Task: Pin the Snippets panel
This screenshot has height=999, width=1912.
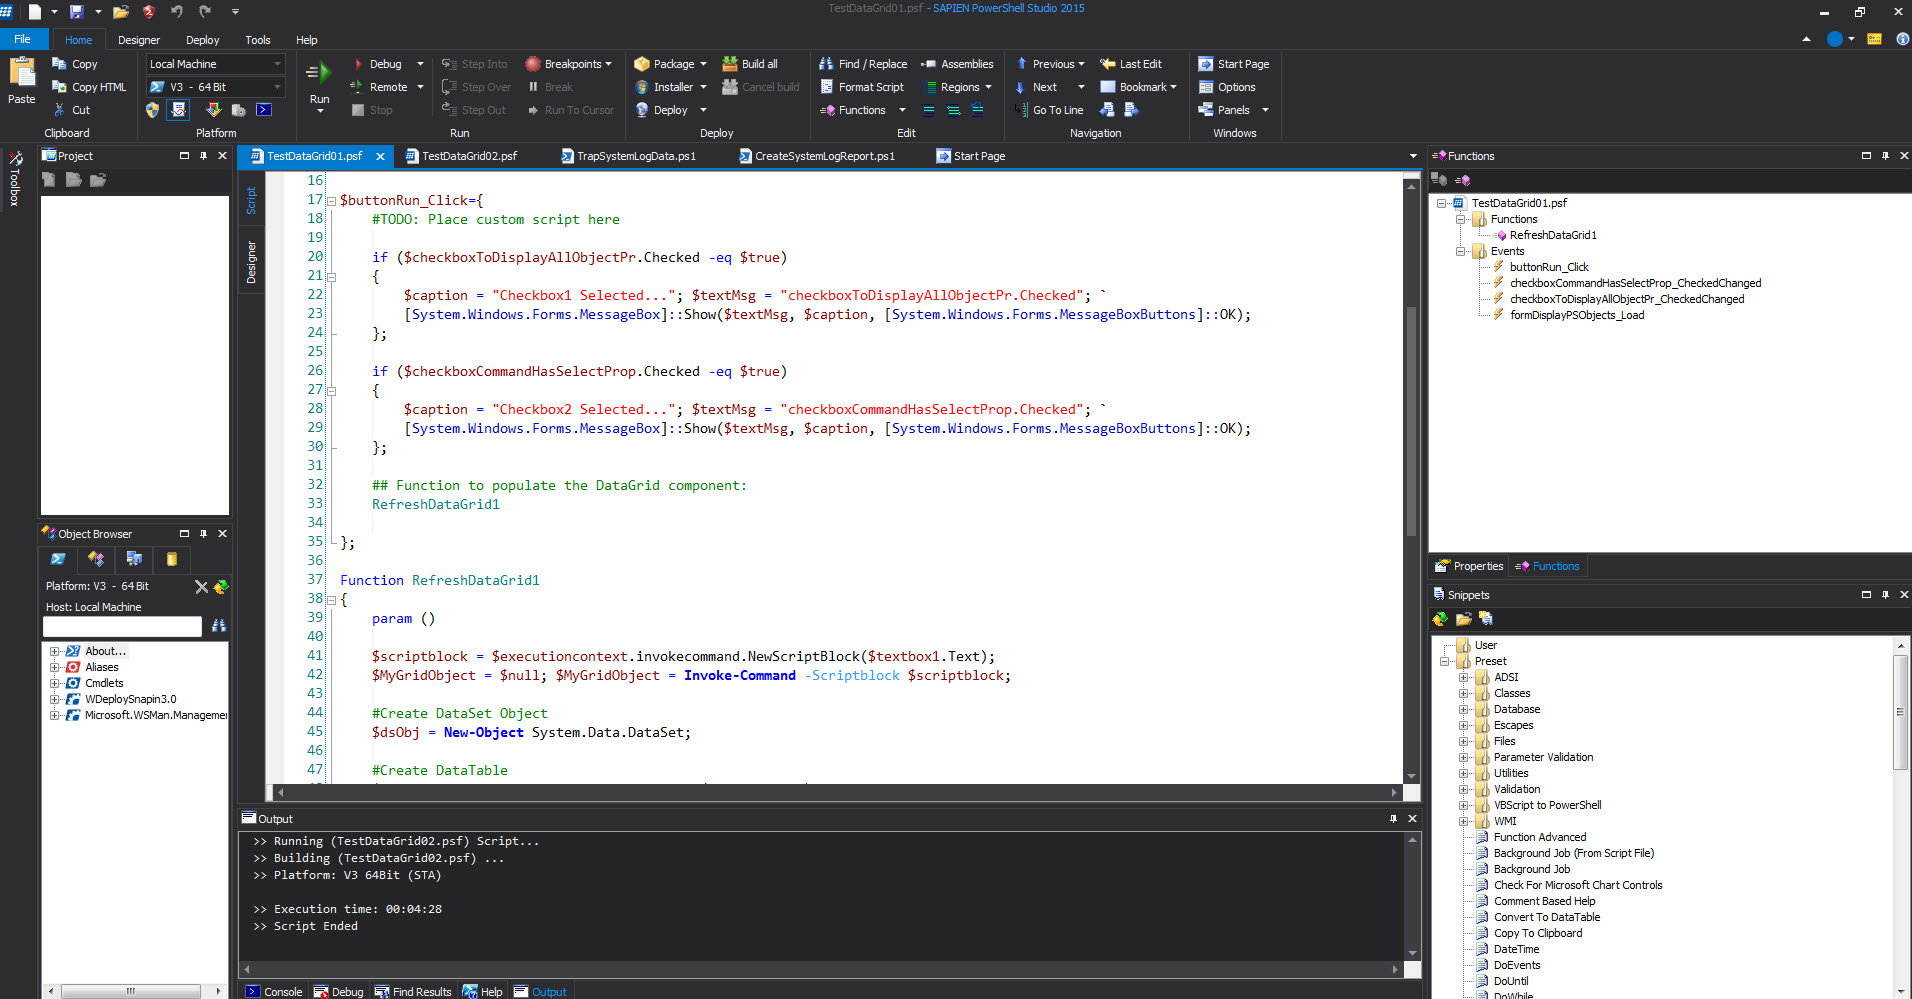Action: (1885, 595)
